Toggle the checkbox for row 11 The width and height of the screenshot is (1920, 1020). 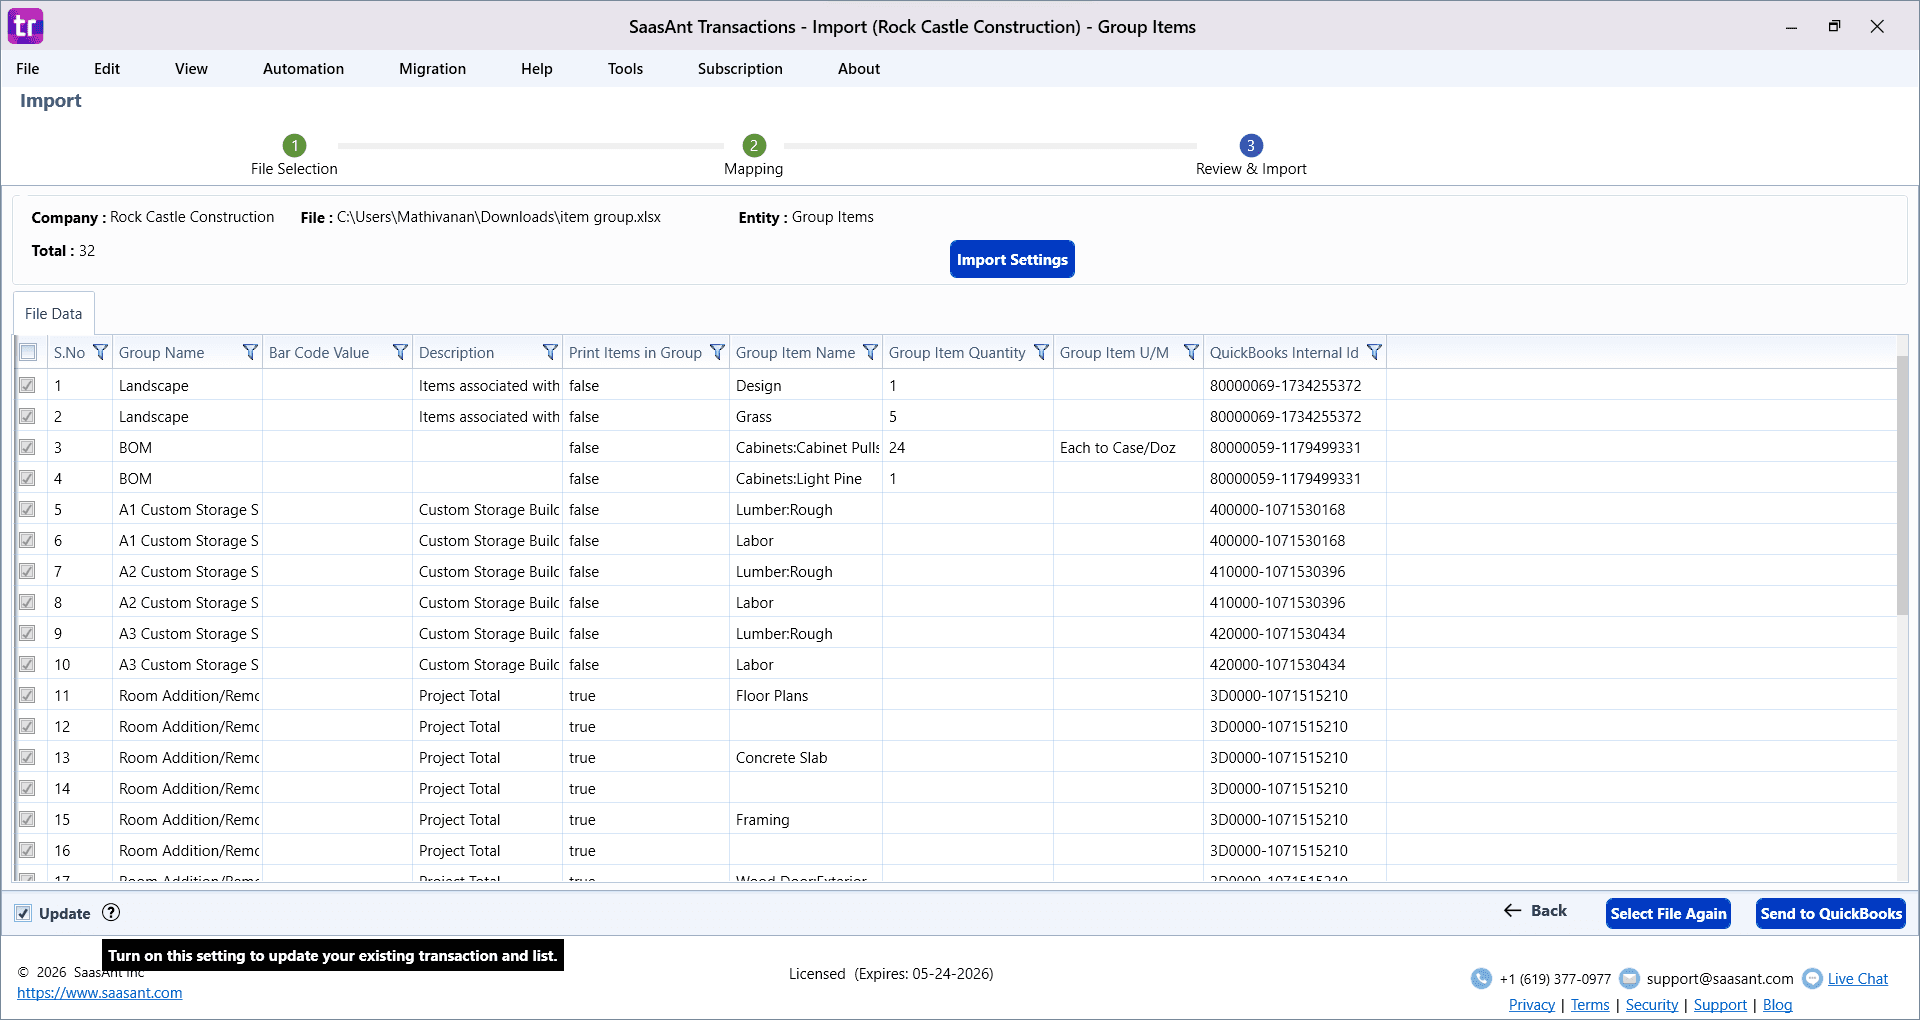pos(27,695)
